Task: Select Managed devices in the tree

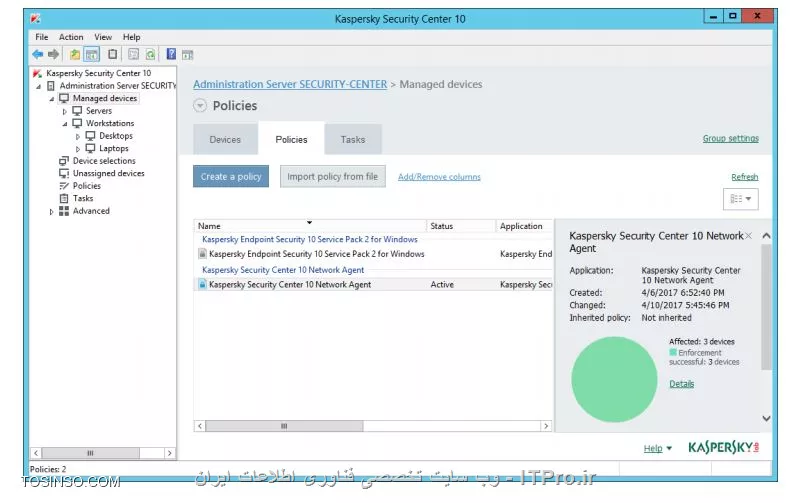Action: pyautogui.click(x=105, y=98)
